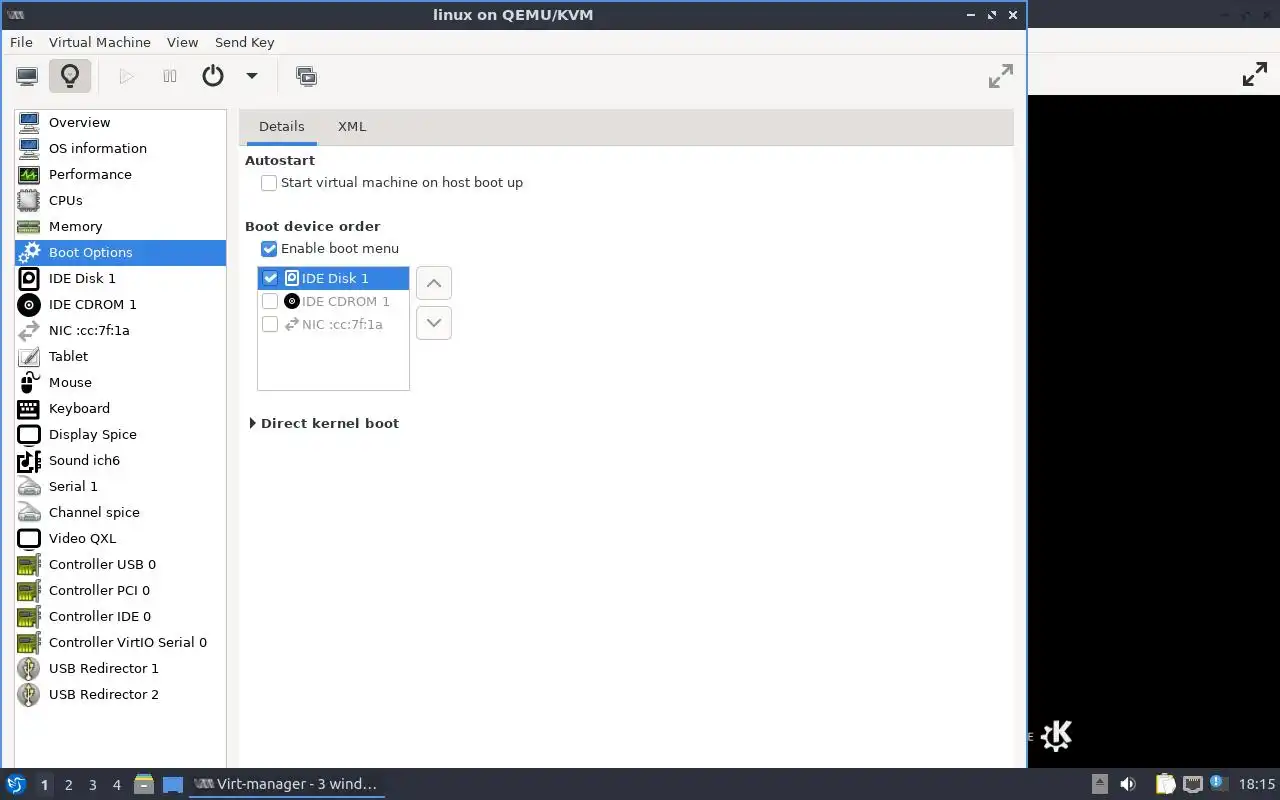Select Memory in hardware list

120,226
